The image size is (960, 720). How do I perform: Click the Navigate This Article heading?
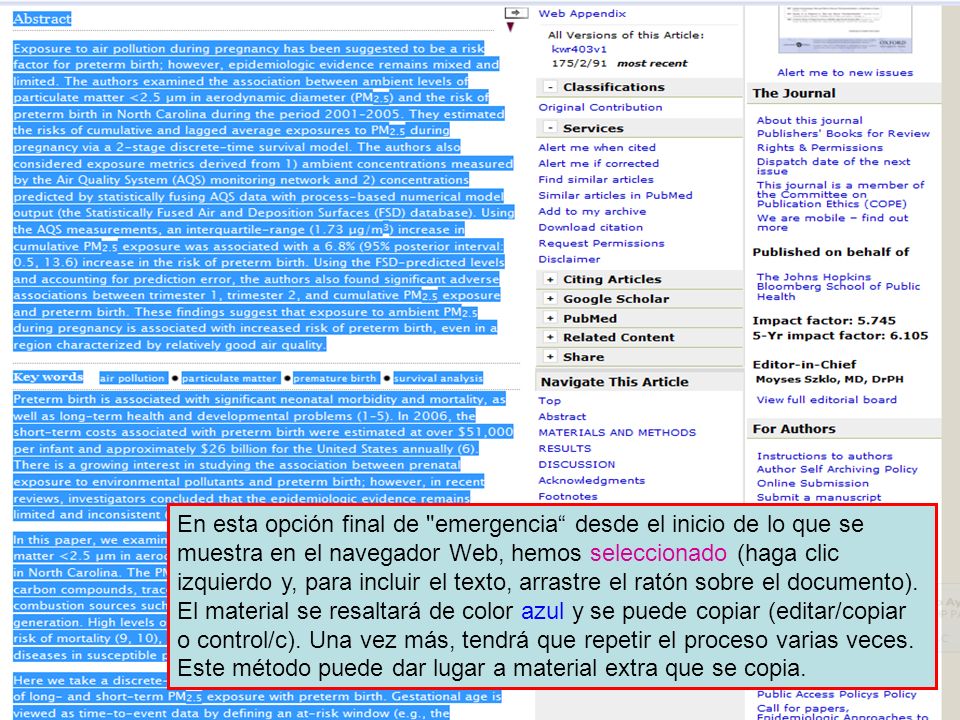coord(615,382)
